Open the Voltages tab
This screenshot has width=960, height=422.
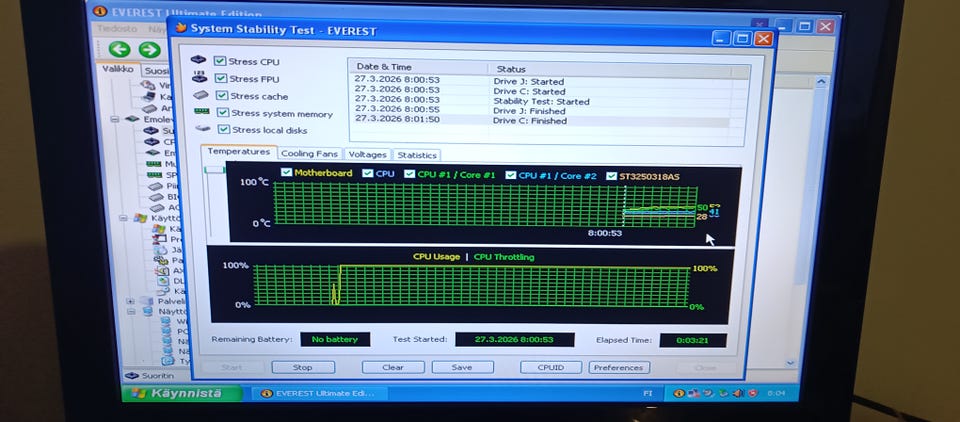(x=367, y=154)
